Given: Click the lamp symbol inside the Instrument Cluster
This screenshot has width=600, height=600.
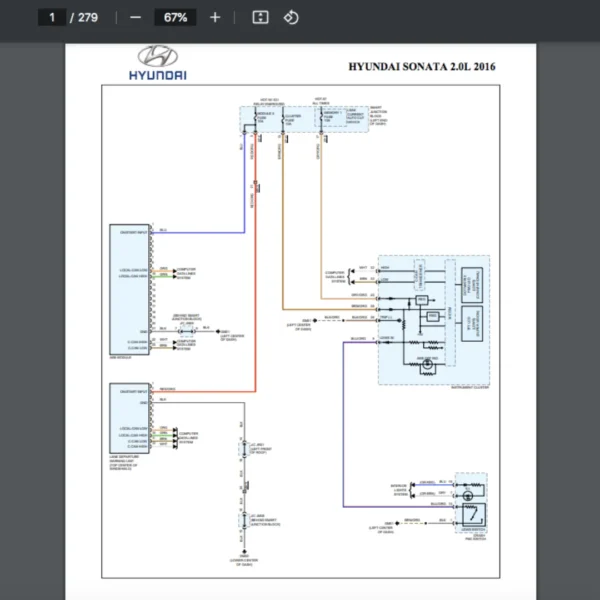Looking at the screenshot, I should [427, 366].
